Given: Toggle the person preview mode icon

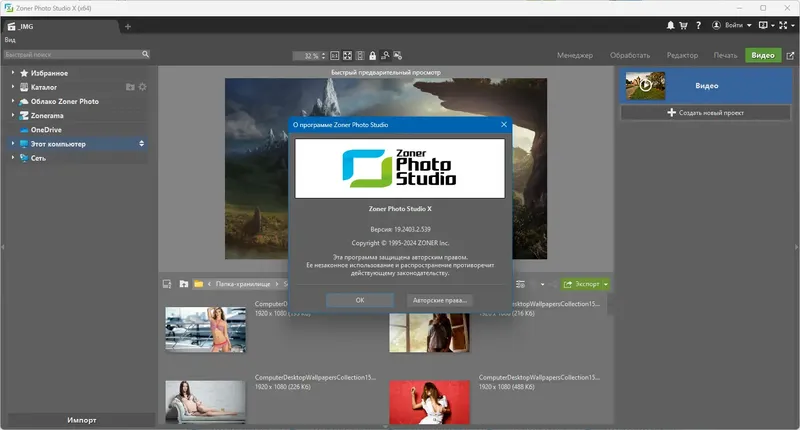Looking at the screenshot, I should pos(385,55).
